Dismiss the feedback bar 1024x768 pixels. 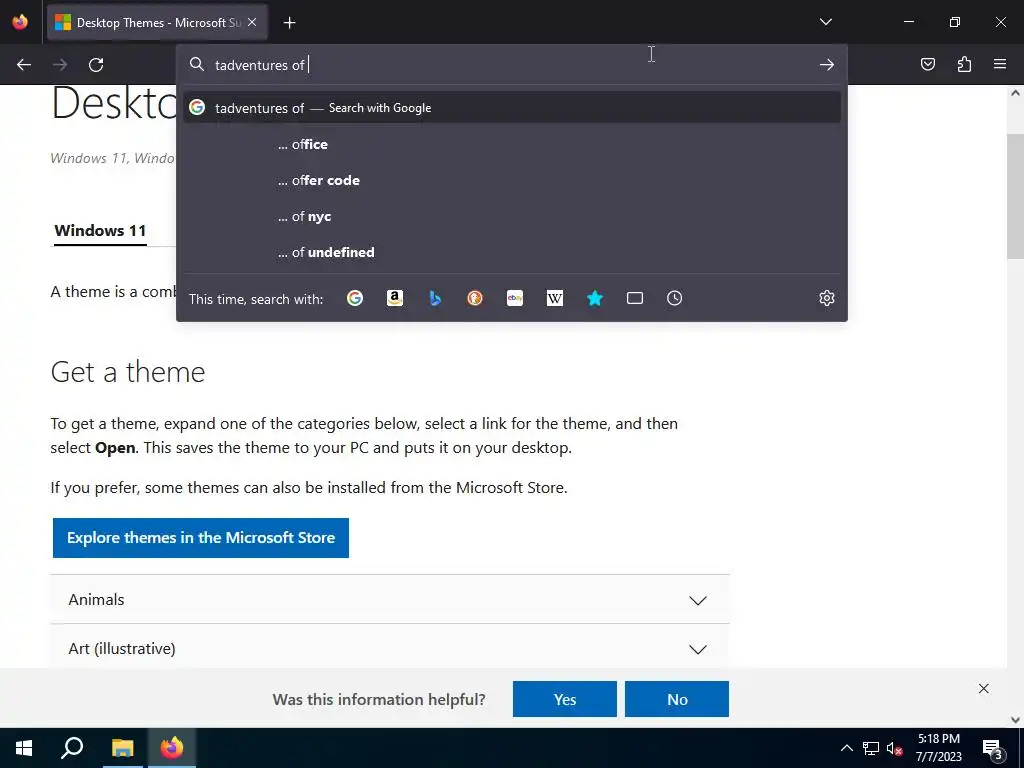coord(984,688)
